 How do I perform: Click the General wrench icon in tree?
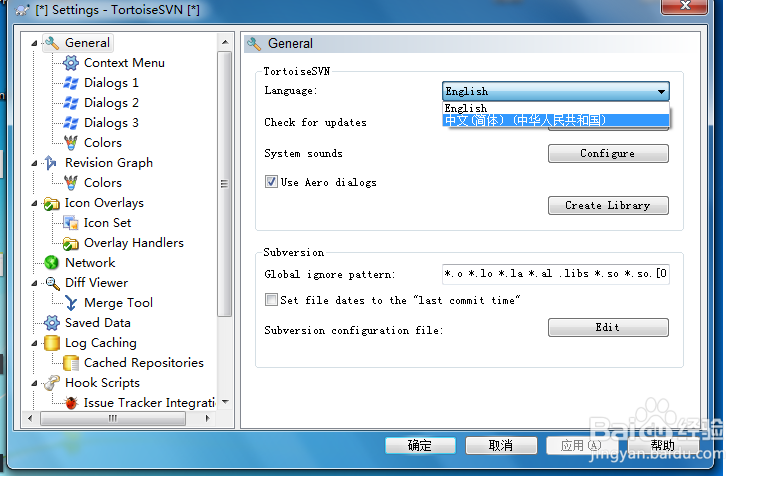[x=52, y=43]
